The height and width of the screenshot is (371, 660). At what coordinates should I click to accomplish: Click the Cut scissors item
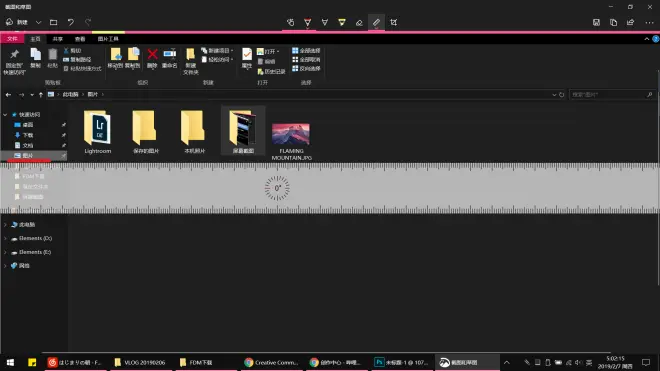point(72,51)
